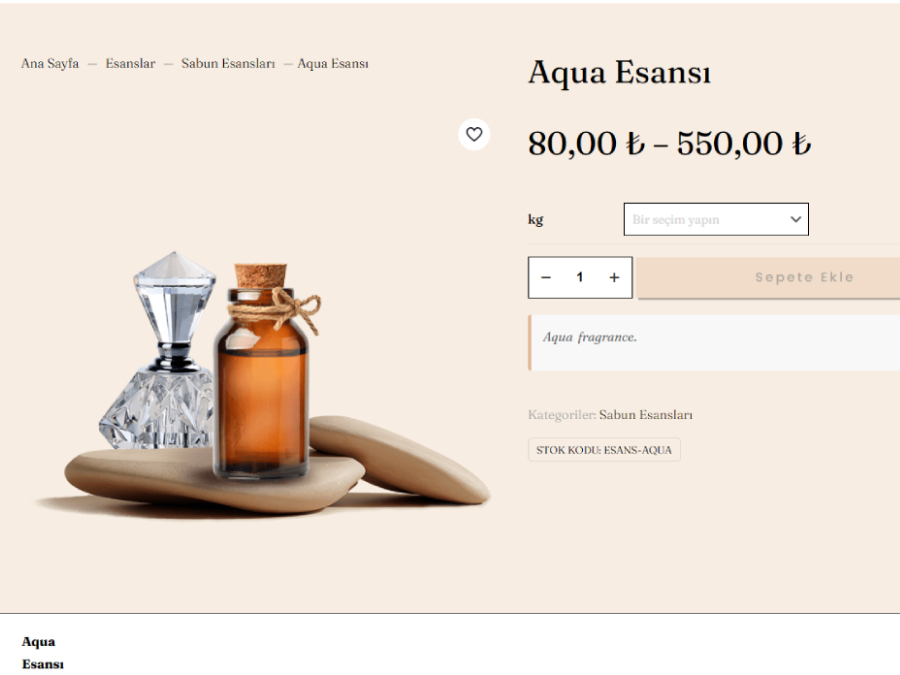The image size is (900, 675).
Task: Click the Kategoriler label text
Action: [x=562, y=414]
